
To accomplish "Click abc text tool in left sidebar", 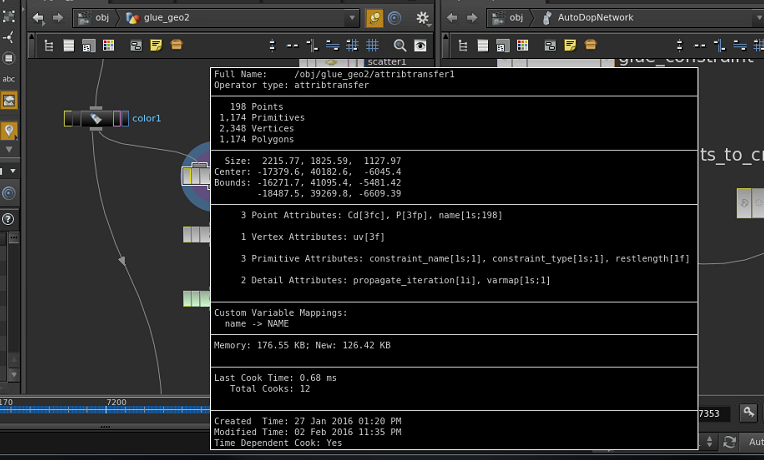I will tap(9, 79).
